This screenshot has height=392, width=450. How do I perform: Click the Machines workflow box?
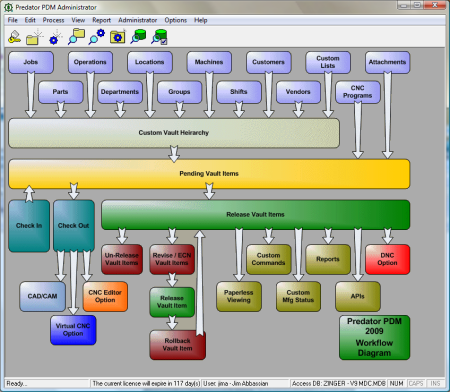click(209, 62)
